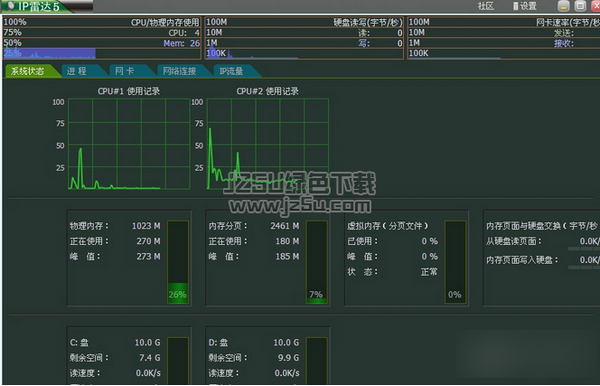Click the C: 盘 label
600x386 pixels.
click(79, 343)
